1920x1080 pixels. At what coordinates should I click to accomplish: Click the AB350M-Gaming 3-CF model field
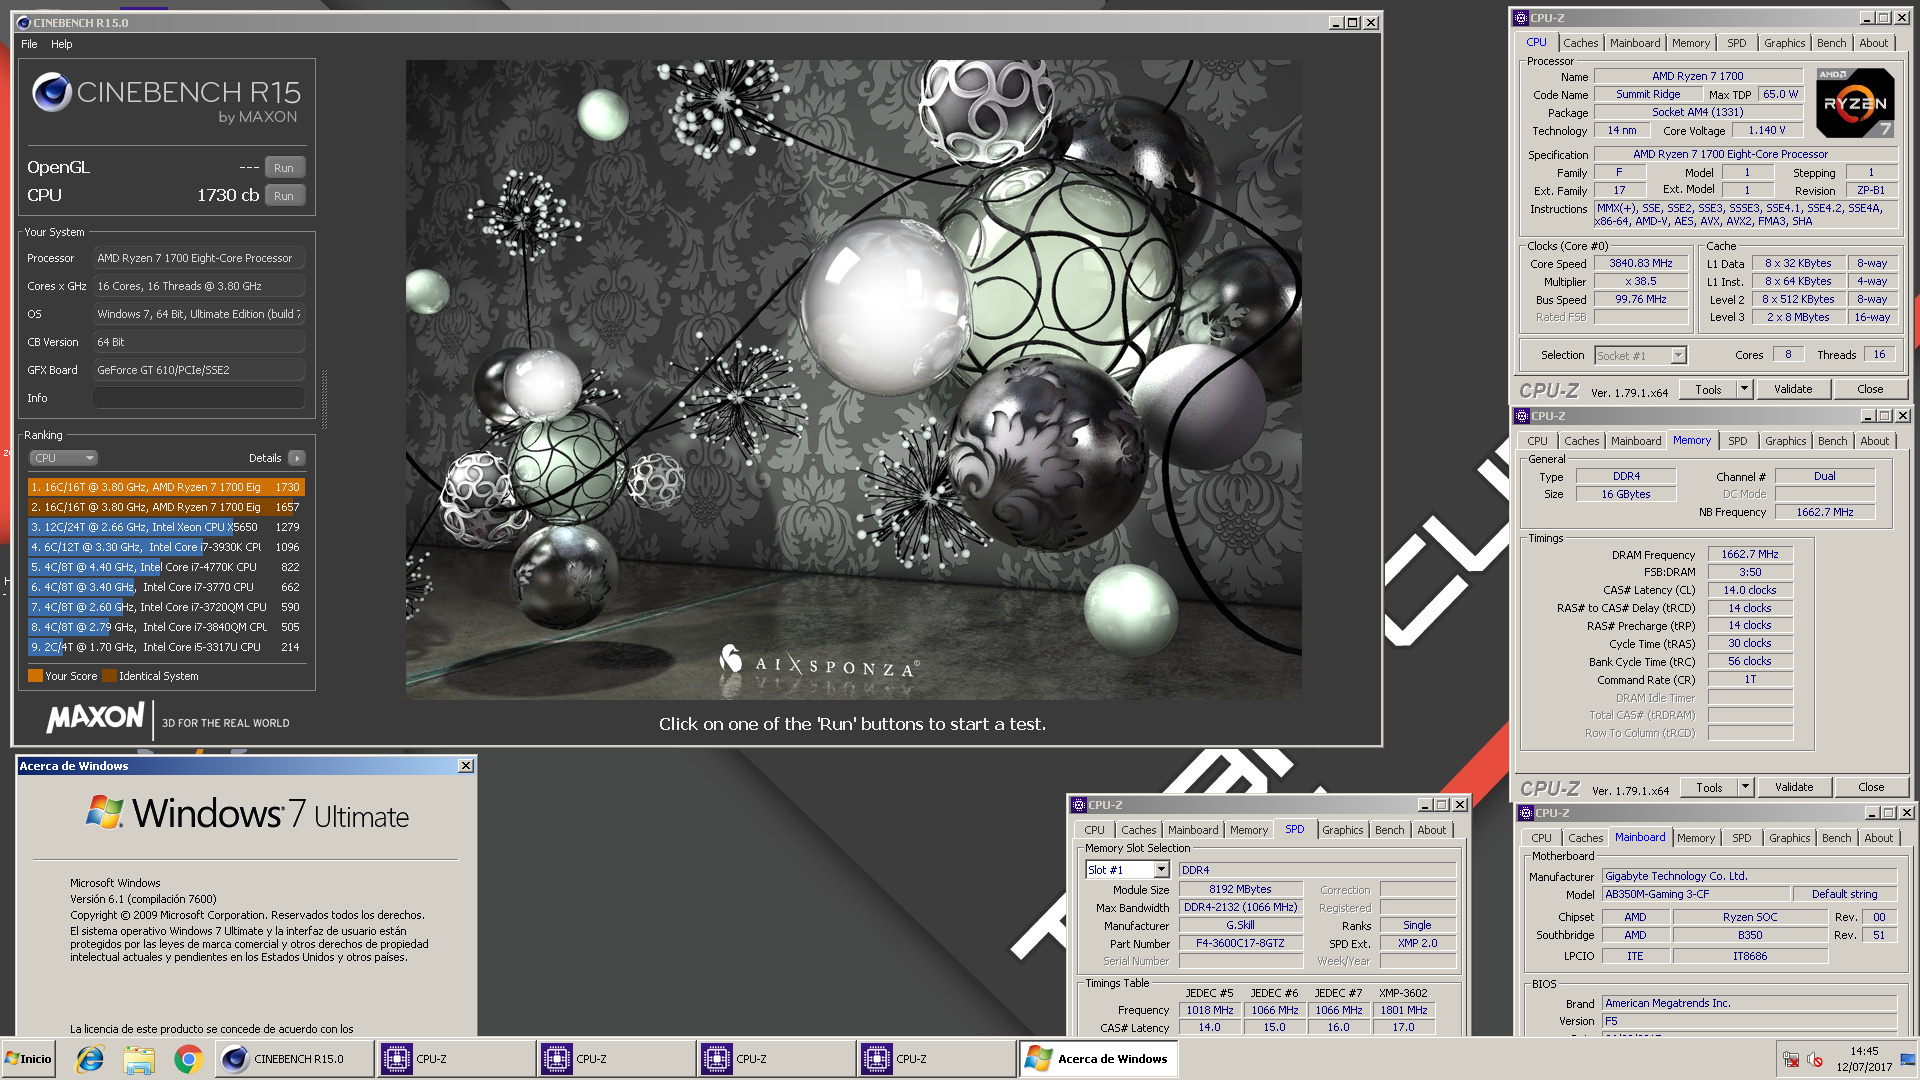(1694, 894)
